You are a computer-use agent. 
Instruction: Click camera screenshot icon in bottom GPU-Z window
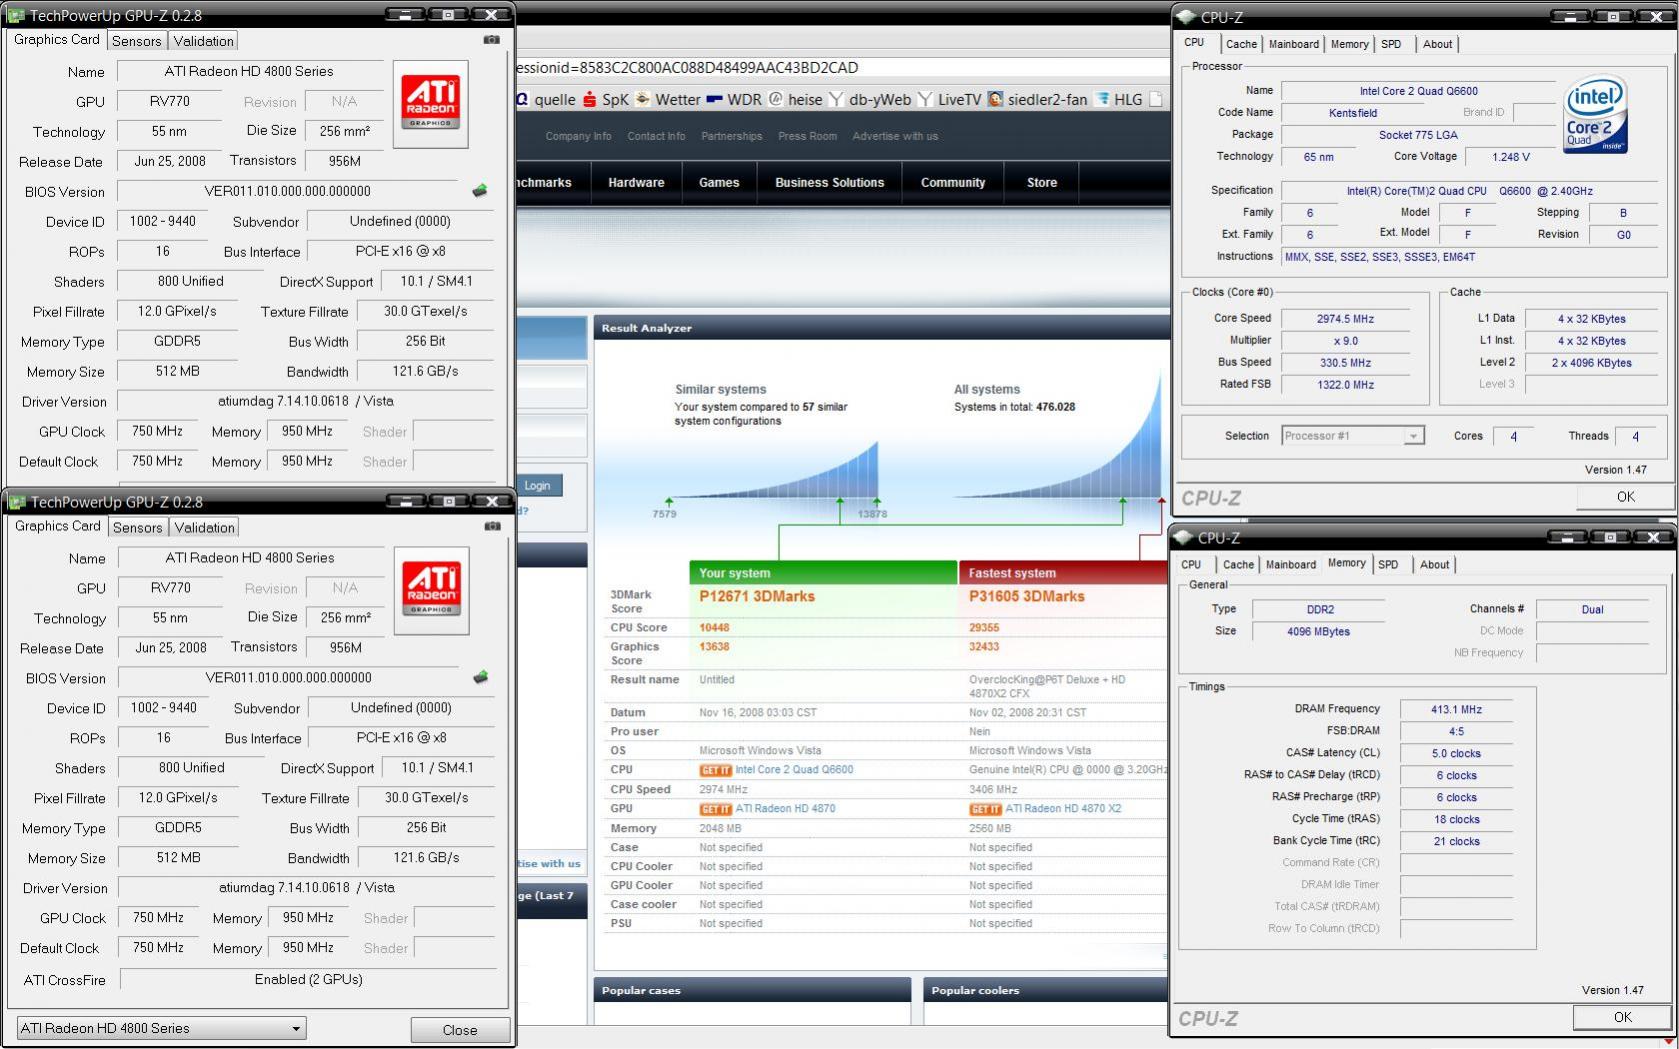click(492, 526)
